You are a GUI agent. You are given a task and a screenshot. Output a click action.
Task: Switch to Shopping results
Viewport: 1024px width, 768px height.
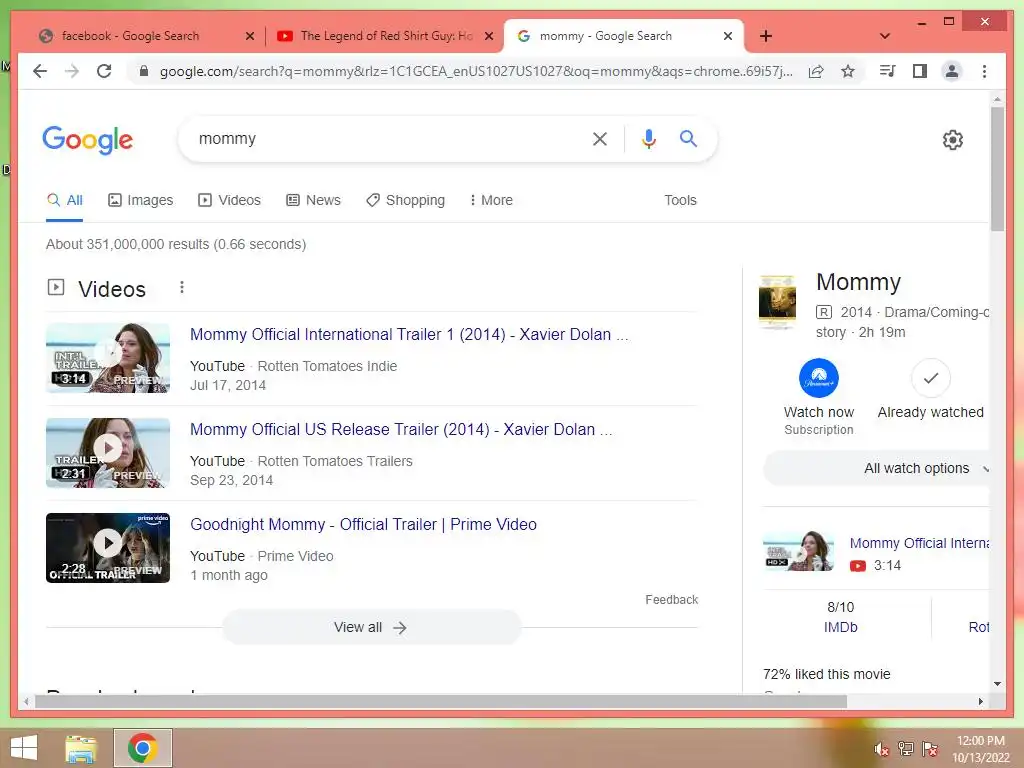click(x=406, y=200)
